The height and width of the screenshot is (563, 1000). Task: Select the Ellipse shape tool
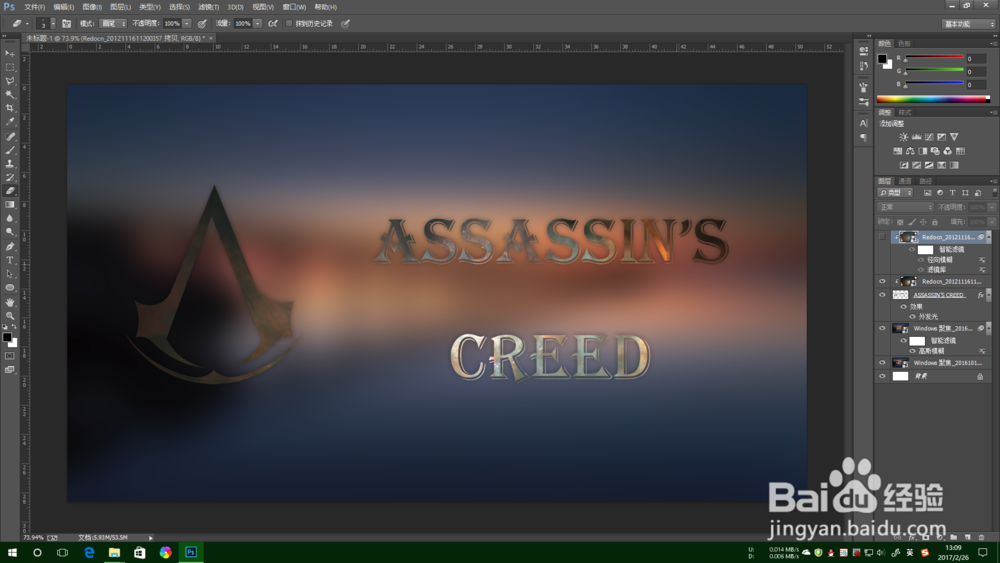click(10, 288)
